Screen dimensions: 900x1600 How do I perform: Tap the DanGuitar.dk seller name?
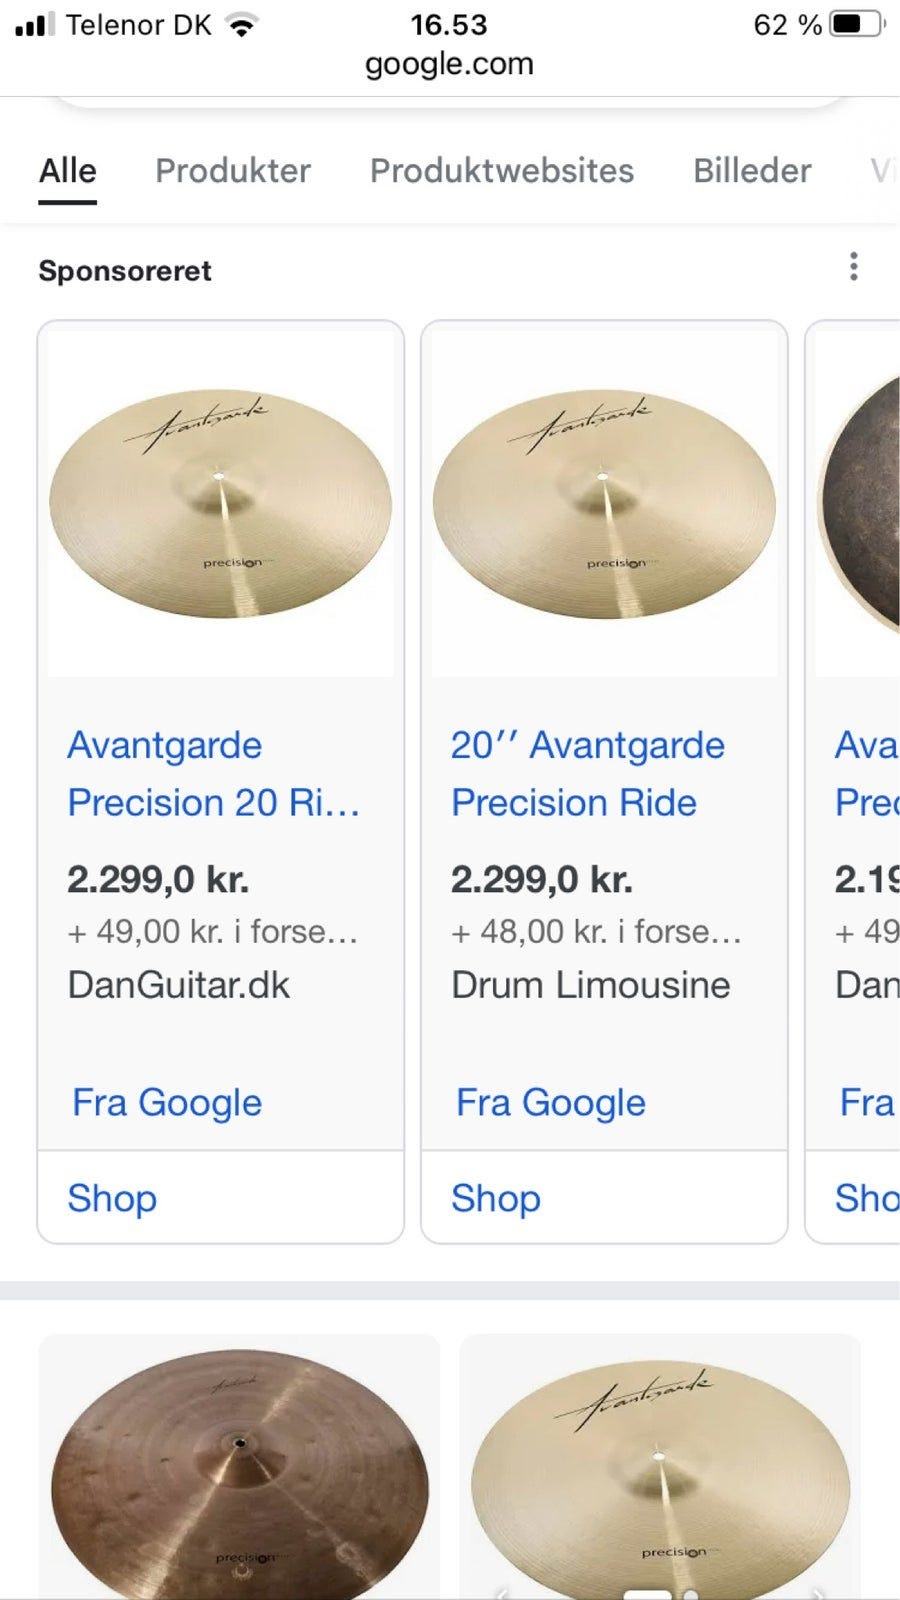click(178, 985)
